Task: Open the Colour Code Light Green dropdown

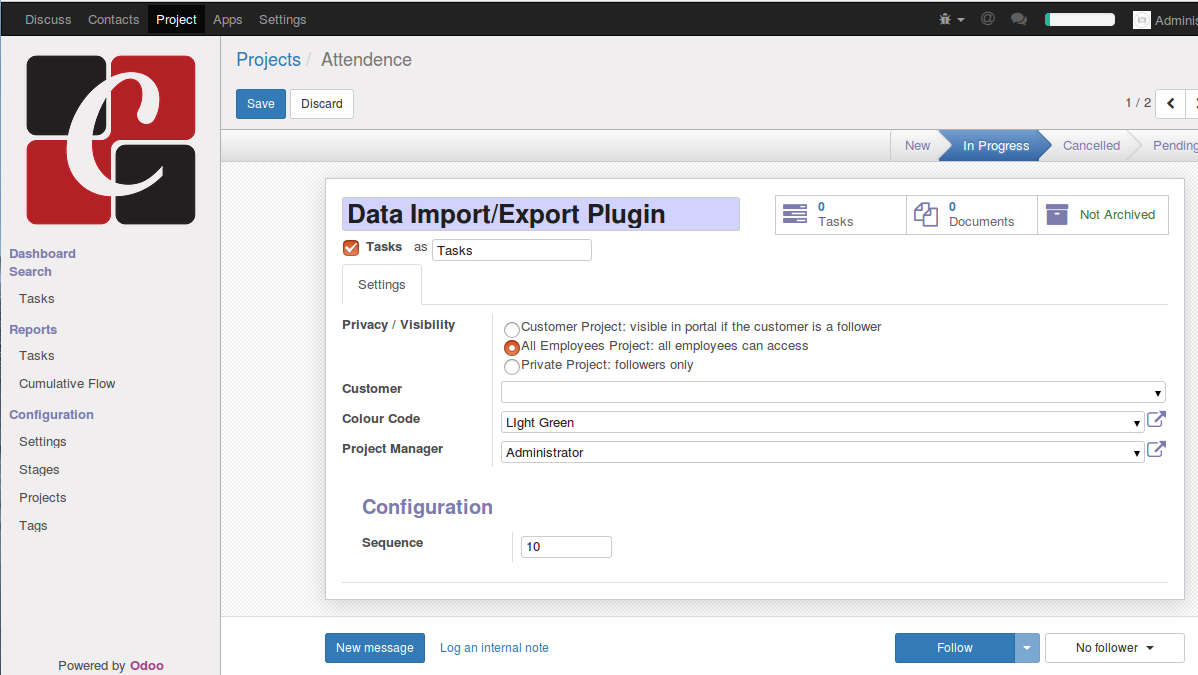Action: coord(822,423)
